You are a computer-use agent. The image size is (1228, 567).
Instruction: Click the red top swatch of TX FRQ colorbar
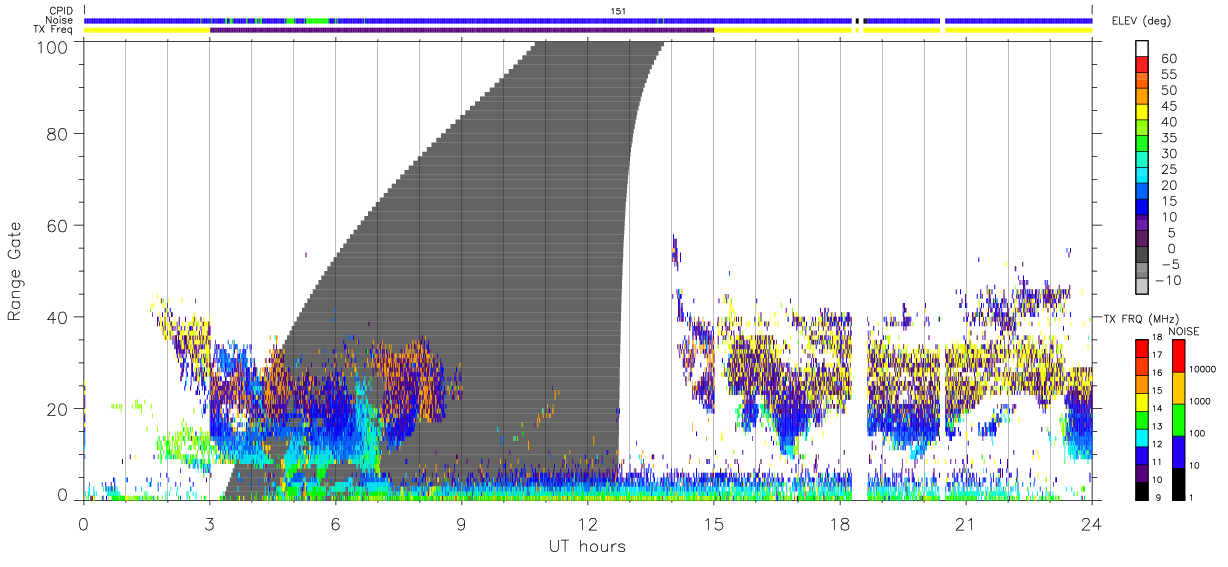pyautogui.click(x=1143, y=349)
